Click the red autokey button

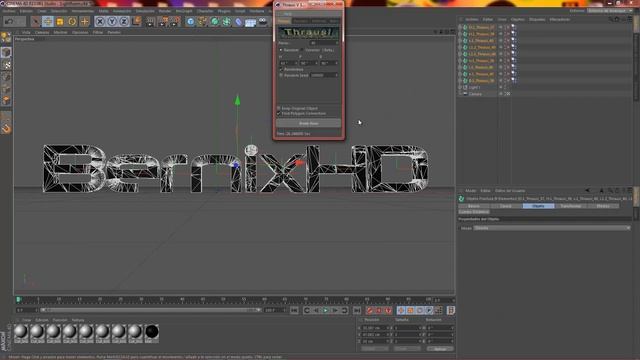tap(379, 311)
